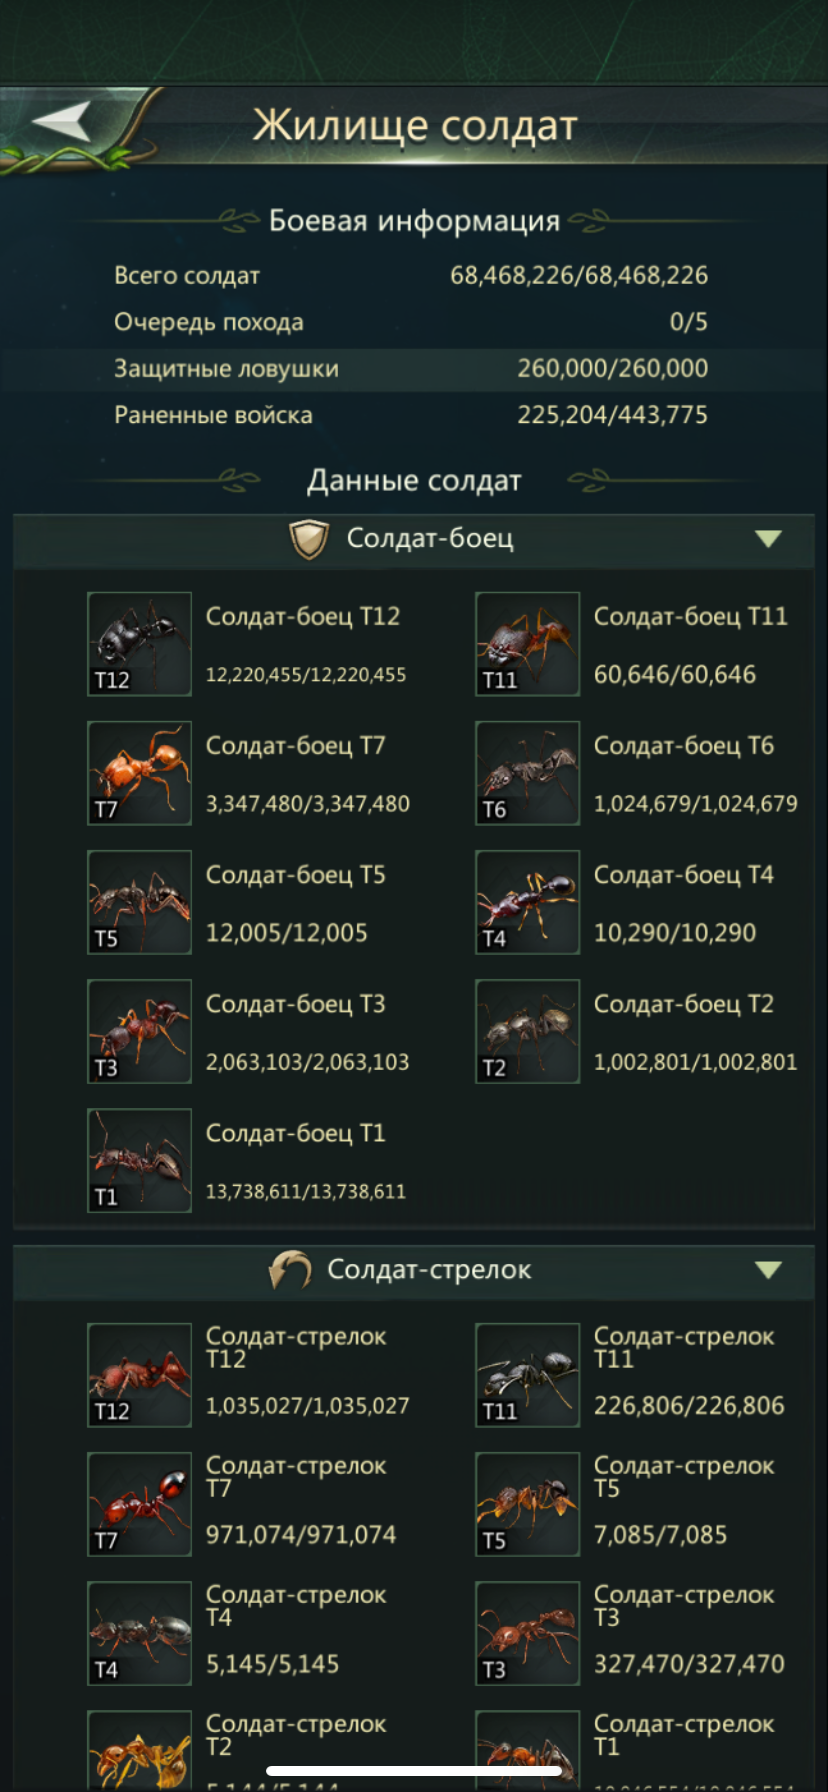Tap Солдат-боец T3 ant icon

tap(139, 1031)
